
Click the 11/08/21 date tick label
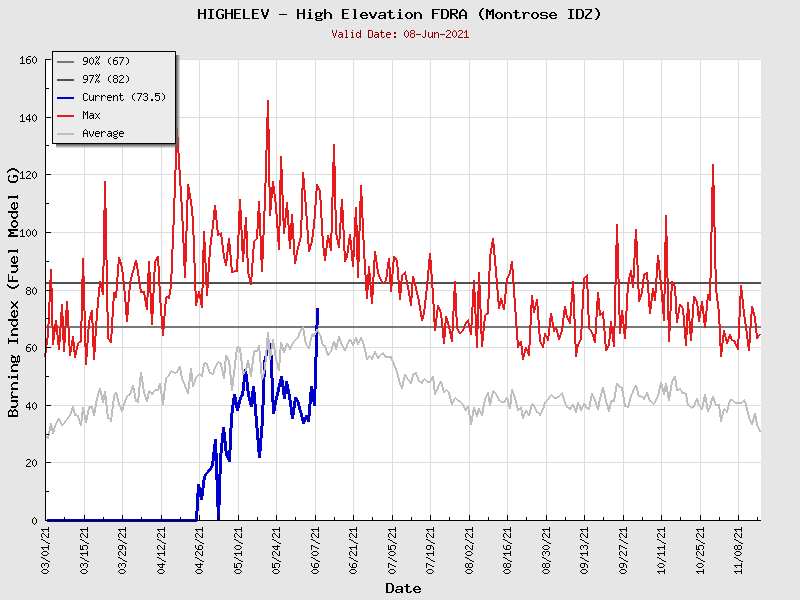pyautogui.click(x=739, y=550)
